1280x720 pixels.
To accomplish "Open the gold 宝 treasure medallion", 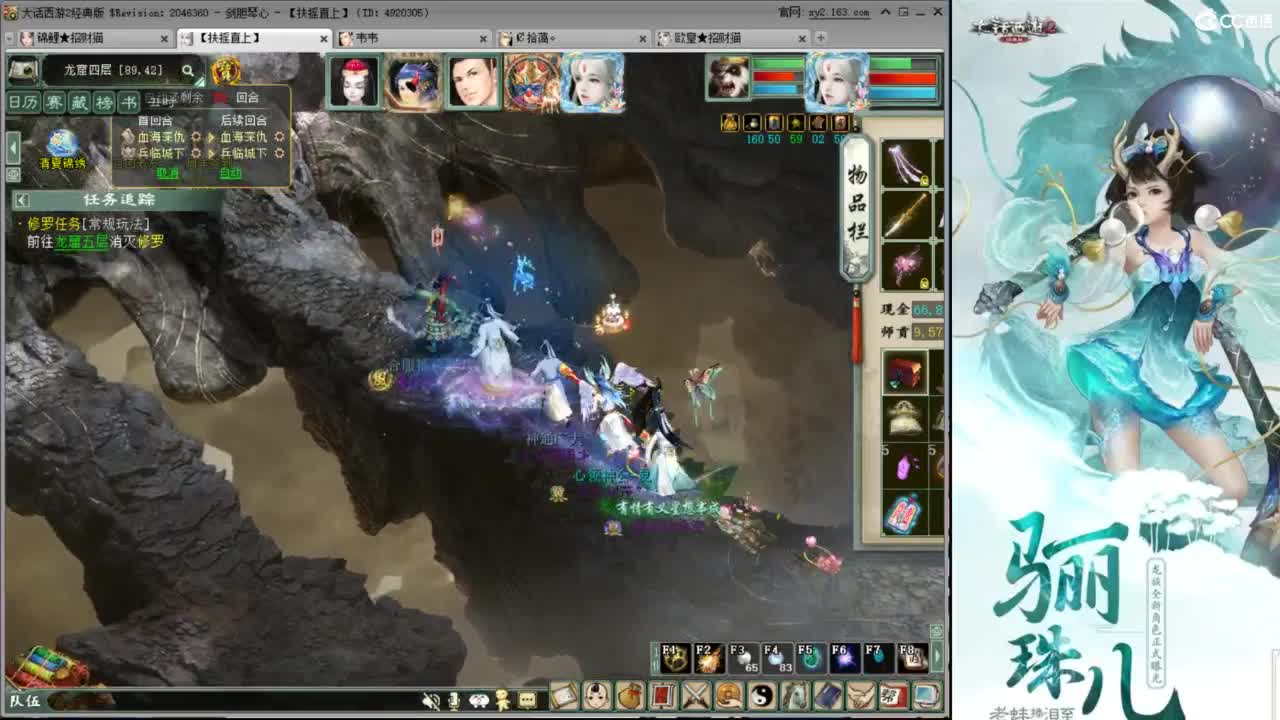I will click(226, 71).
